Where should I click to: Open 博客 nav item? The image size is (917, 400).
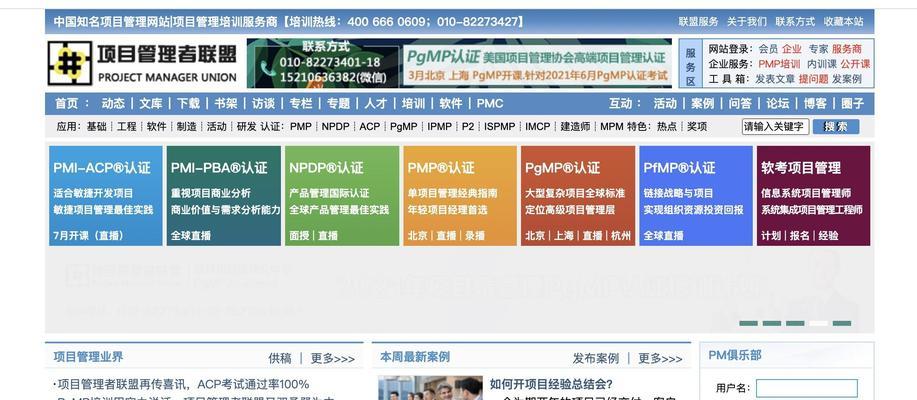point(815,104)
